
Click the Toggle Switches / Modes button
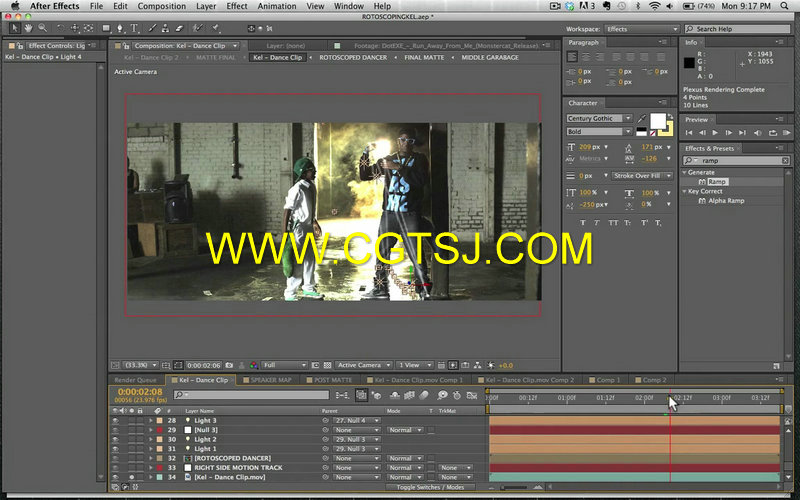[x=430, y=487]
